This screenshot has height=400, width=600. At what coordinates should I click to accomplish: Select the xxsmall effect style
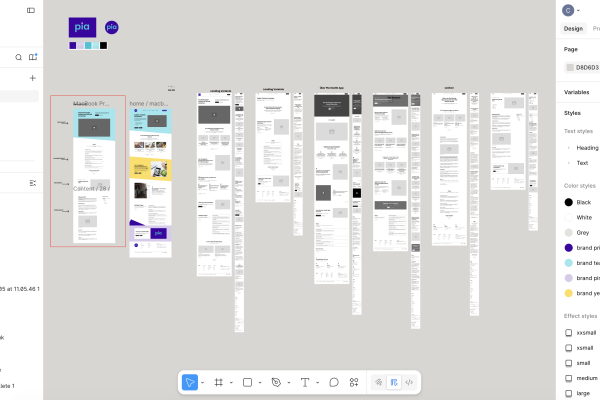586,333
